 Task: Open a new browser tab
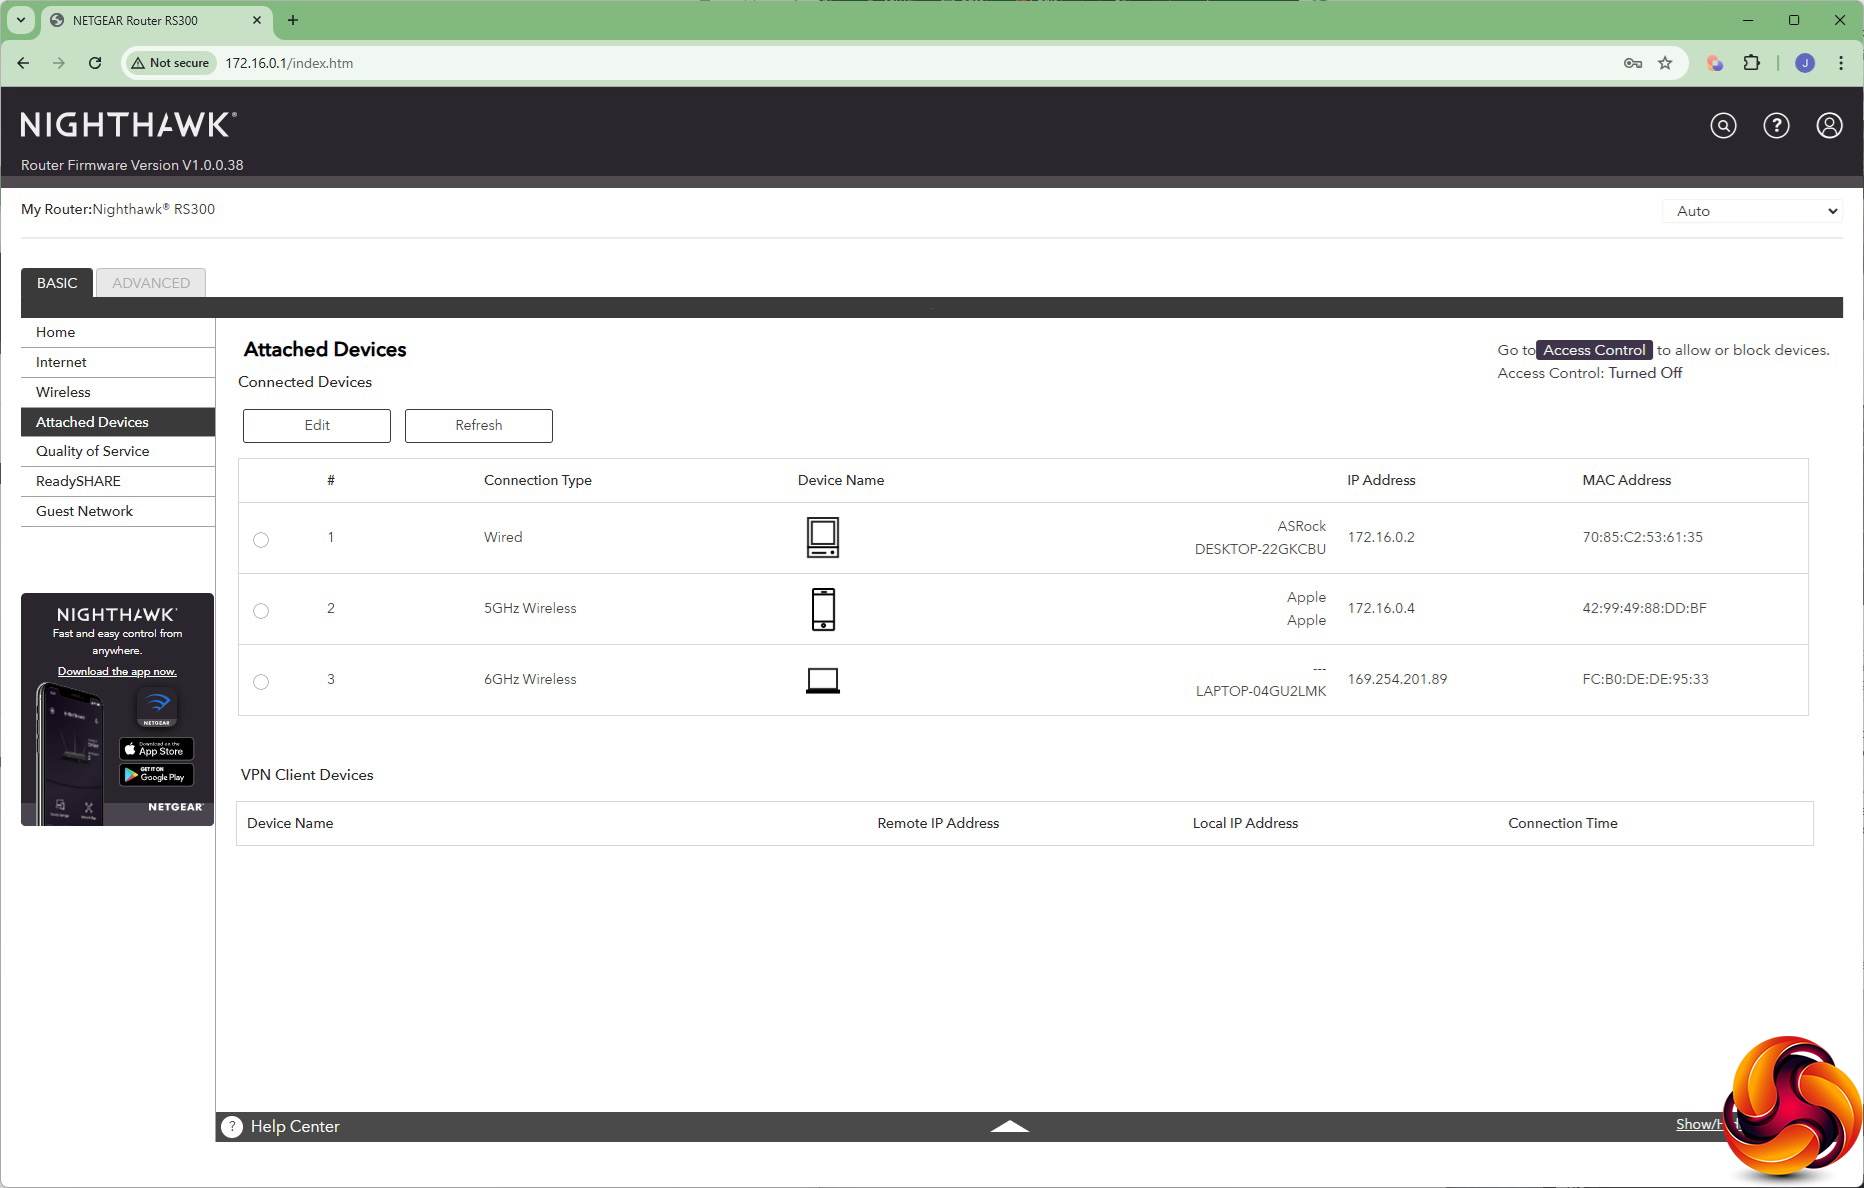(x=293, y=20)
